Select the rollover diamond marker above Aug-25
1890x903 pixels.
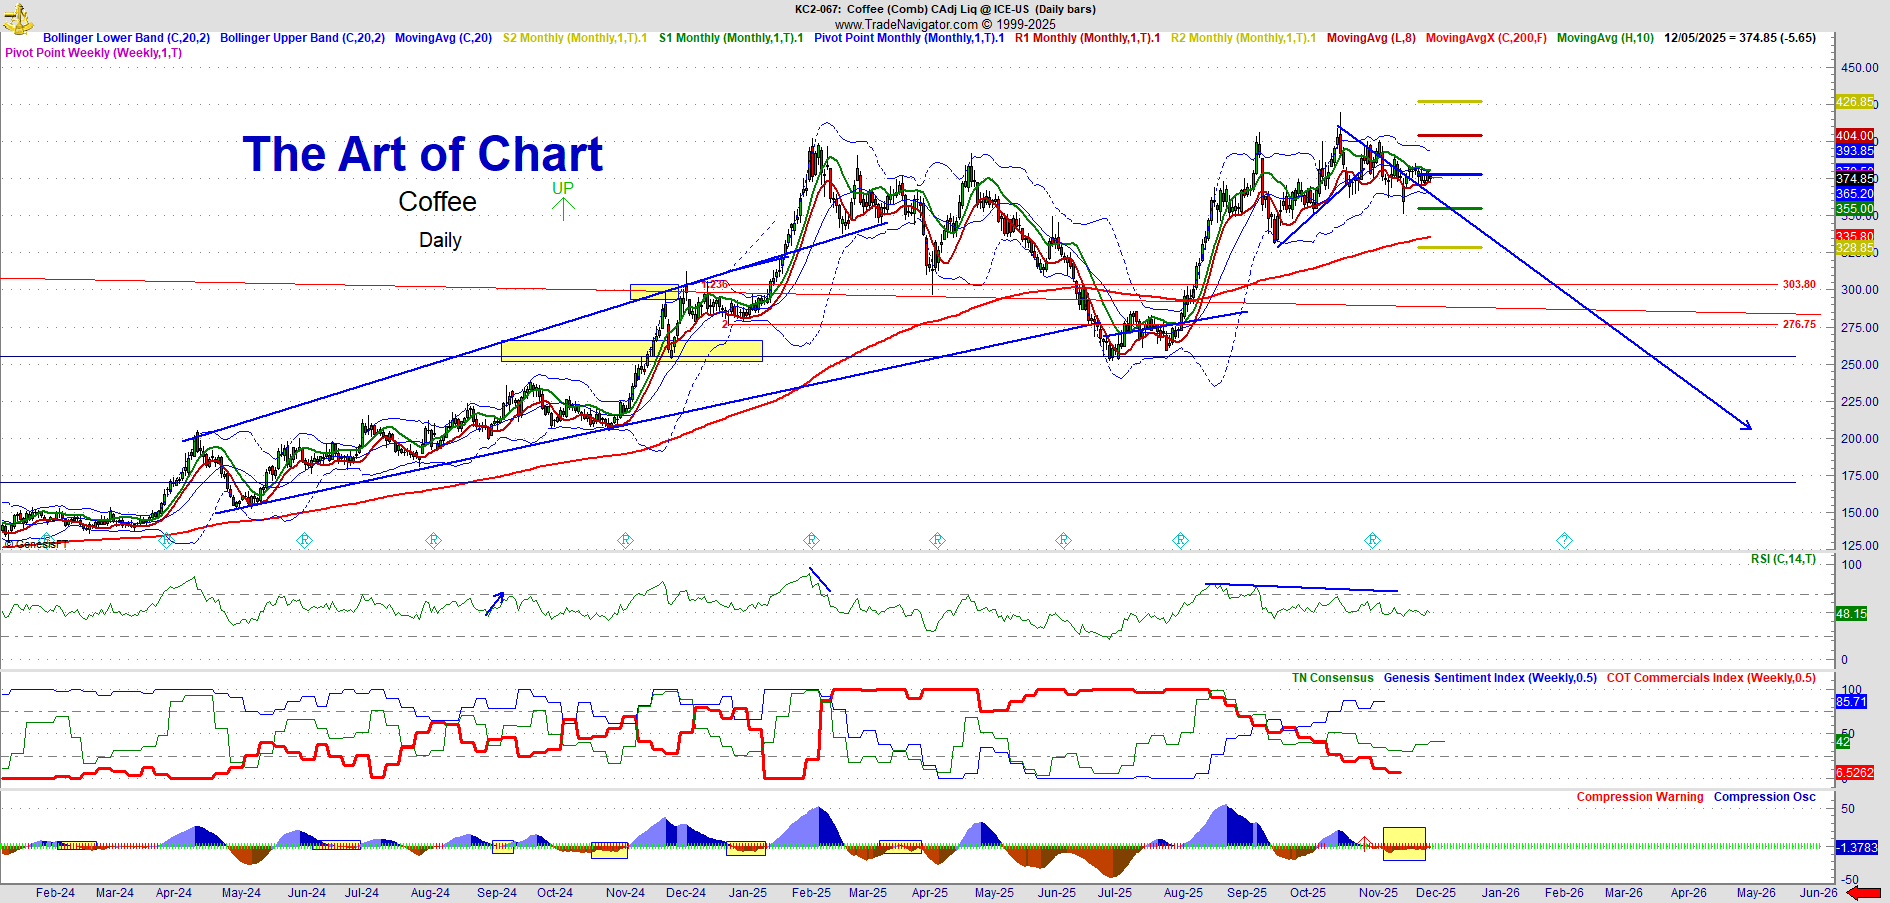pos(1180,540)
